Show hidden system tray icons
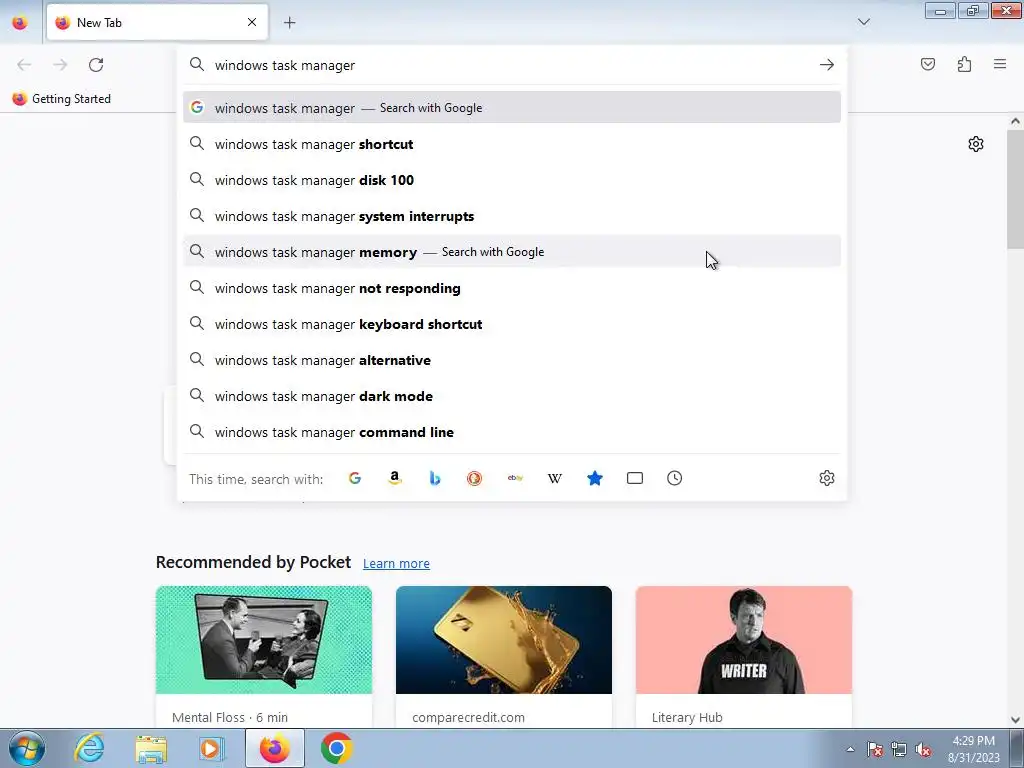The height and width of the screenshot is (768, 1024). 850,749
